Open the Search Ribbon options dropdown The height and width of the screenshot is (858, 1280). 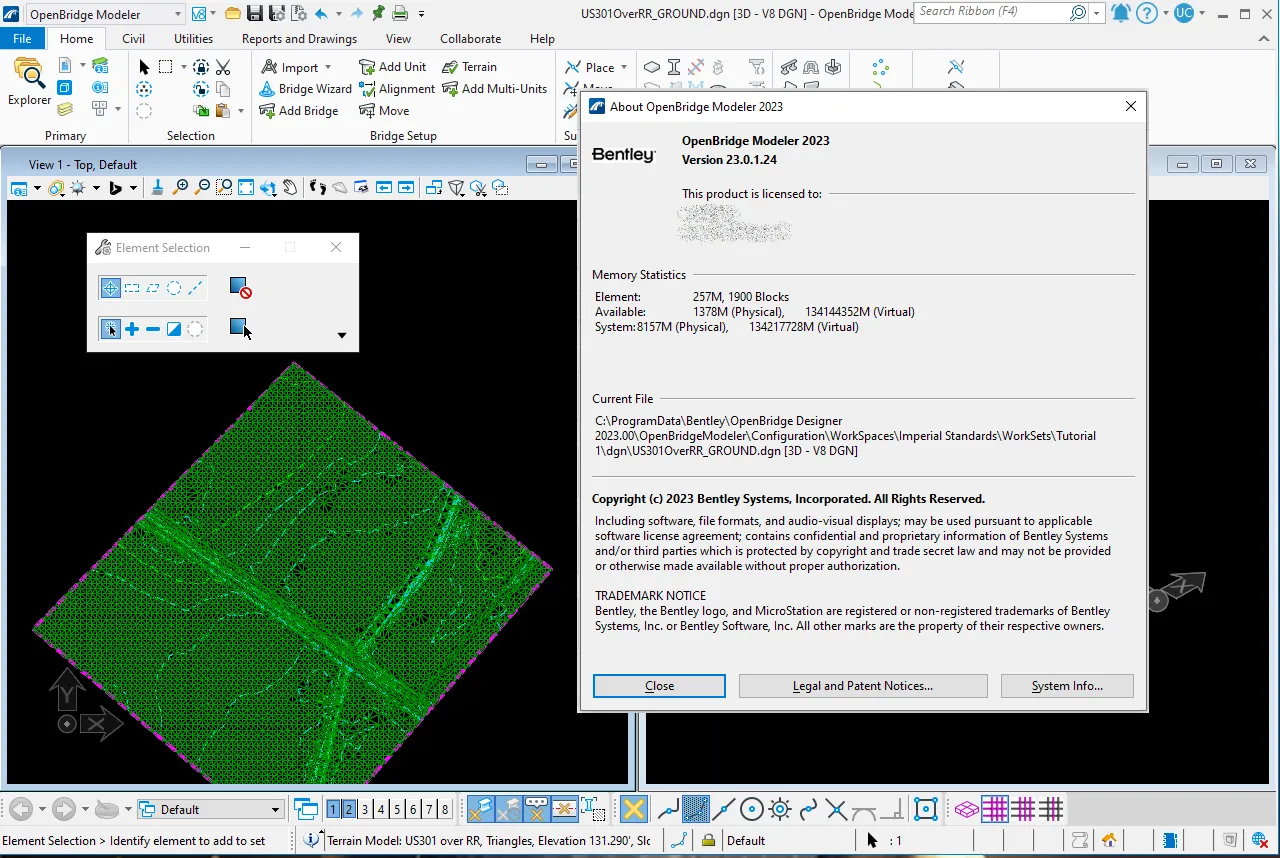(1098, 14)
